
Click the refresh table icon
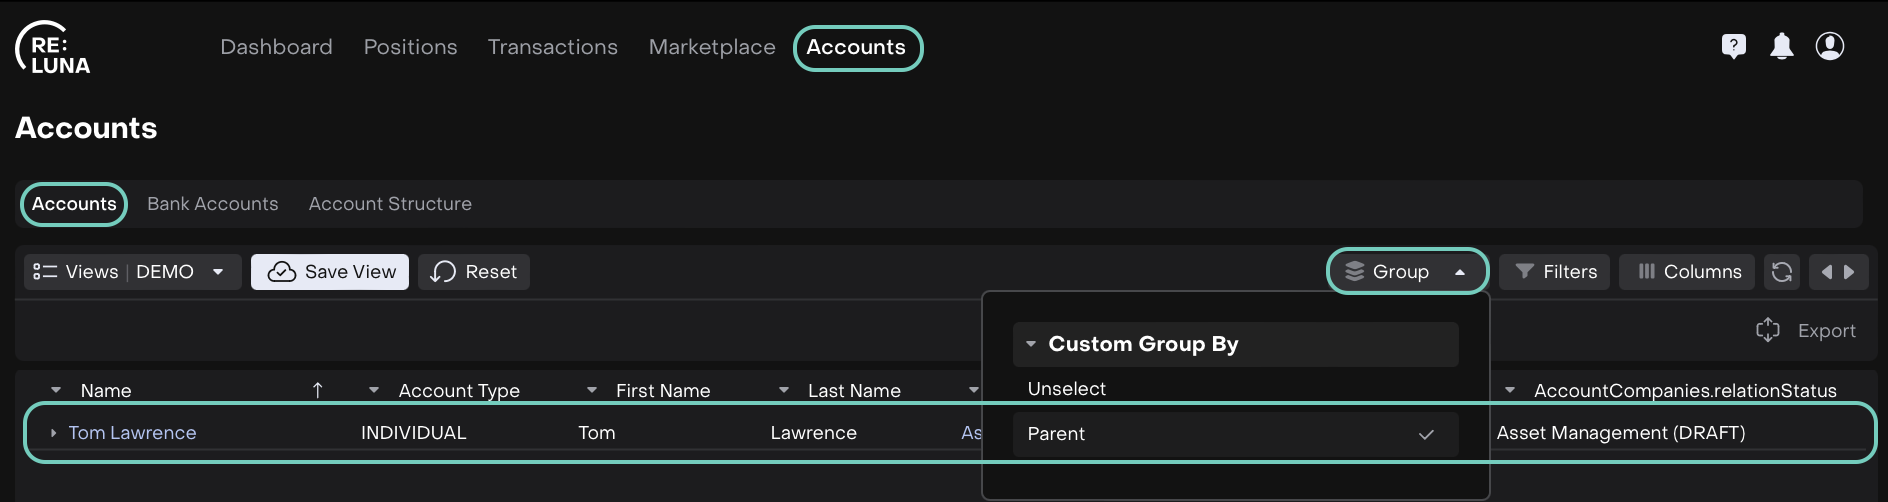(x=1781, y=272)
